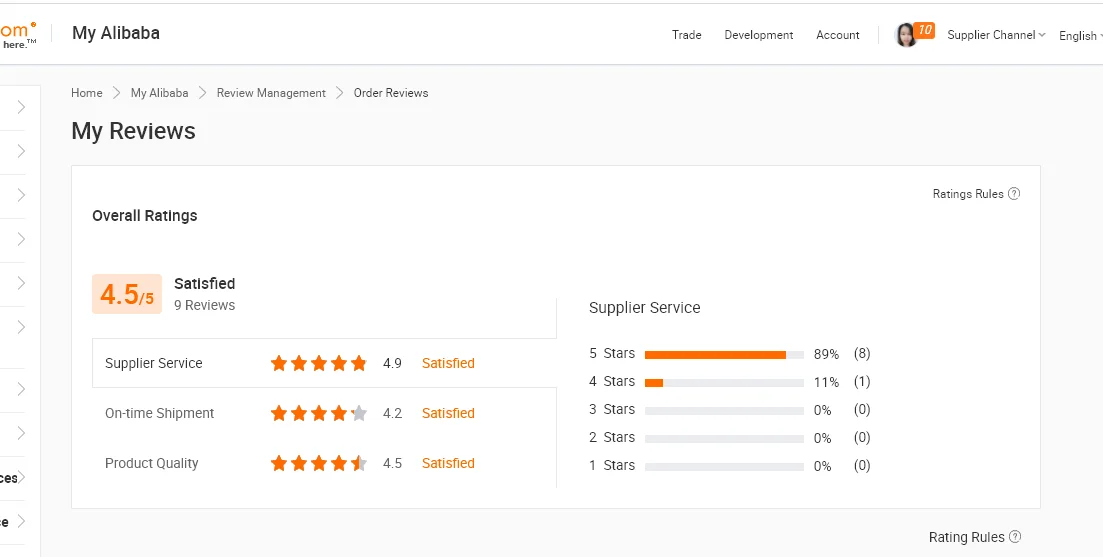The image size is (1103, 557).
Task: Select the Supplier Service rating row
Action: click(154, 363)
